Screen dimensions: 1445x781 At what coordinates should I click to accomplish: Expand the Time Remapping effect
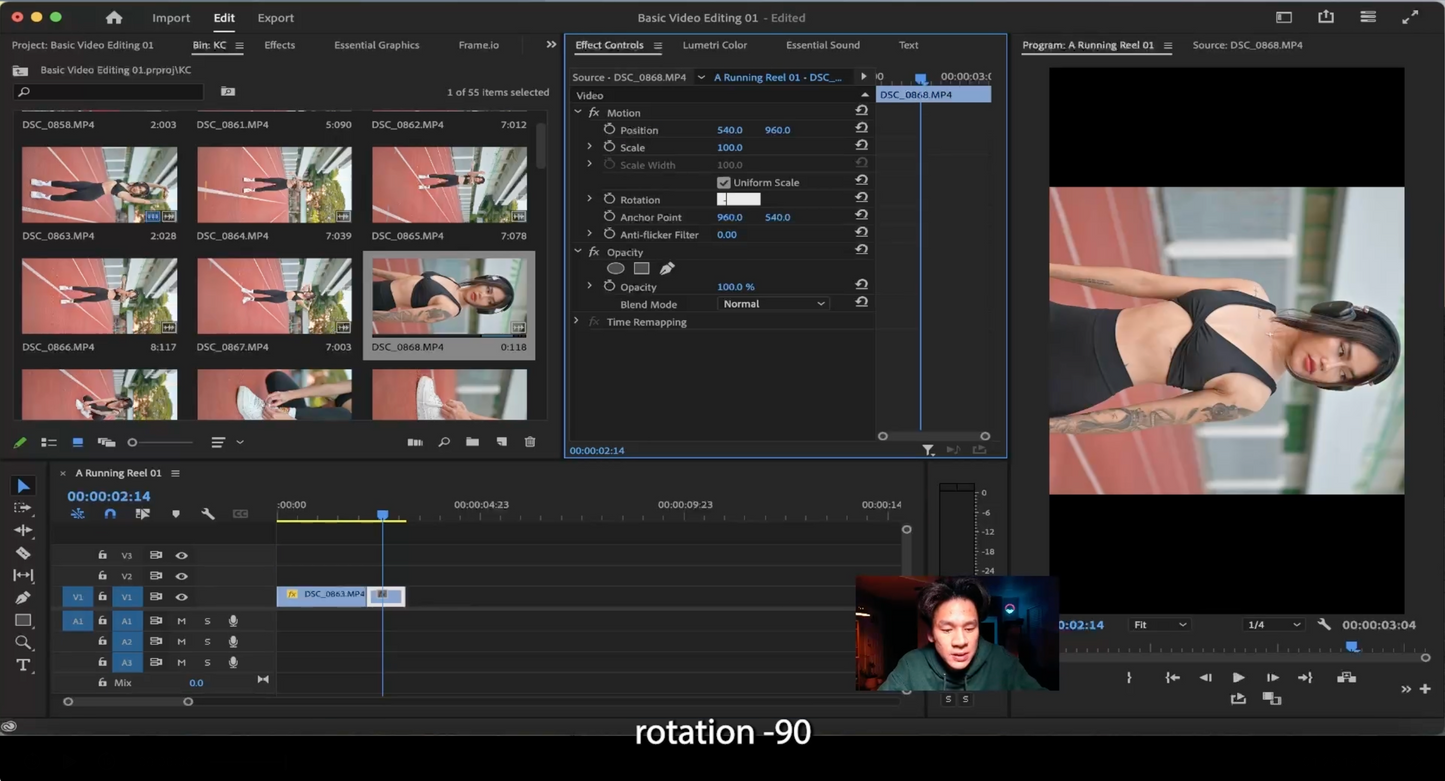(x=577, y=322)
